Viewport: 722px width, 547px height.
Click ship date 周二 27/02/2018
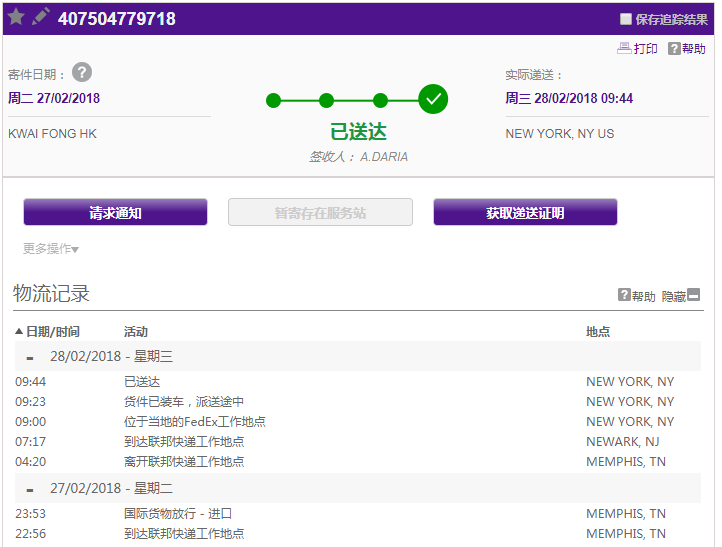click(x=54, y=98)
